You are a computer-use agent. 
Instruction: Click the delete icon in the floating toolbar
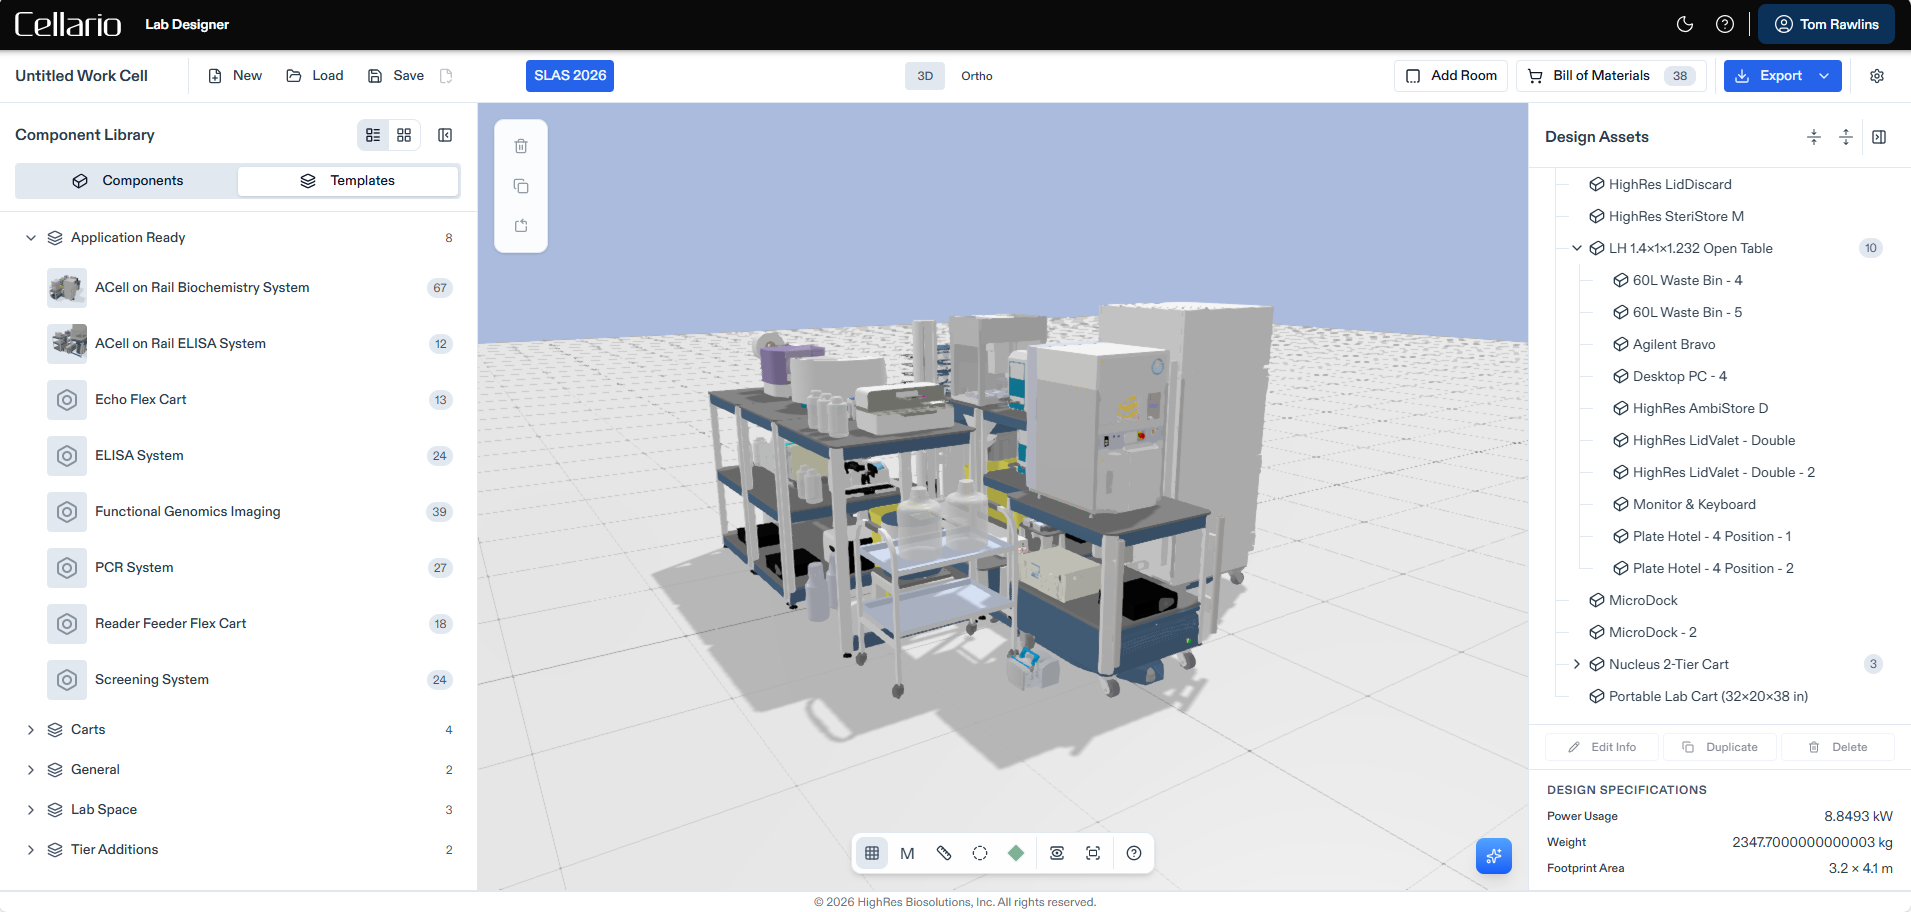click(x=520, y=146)
